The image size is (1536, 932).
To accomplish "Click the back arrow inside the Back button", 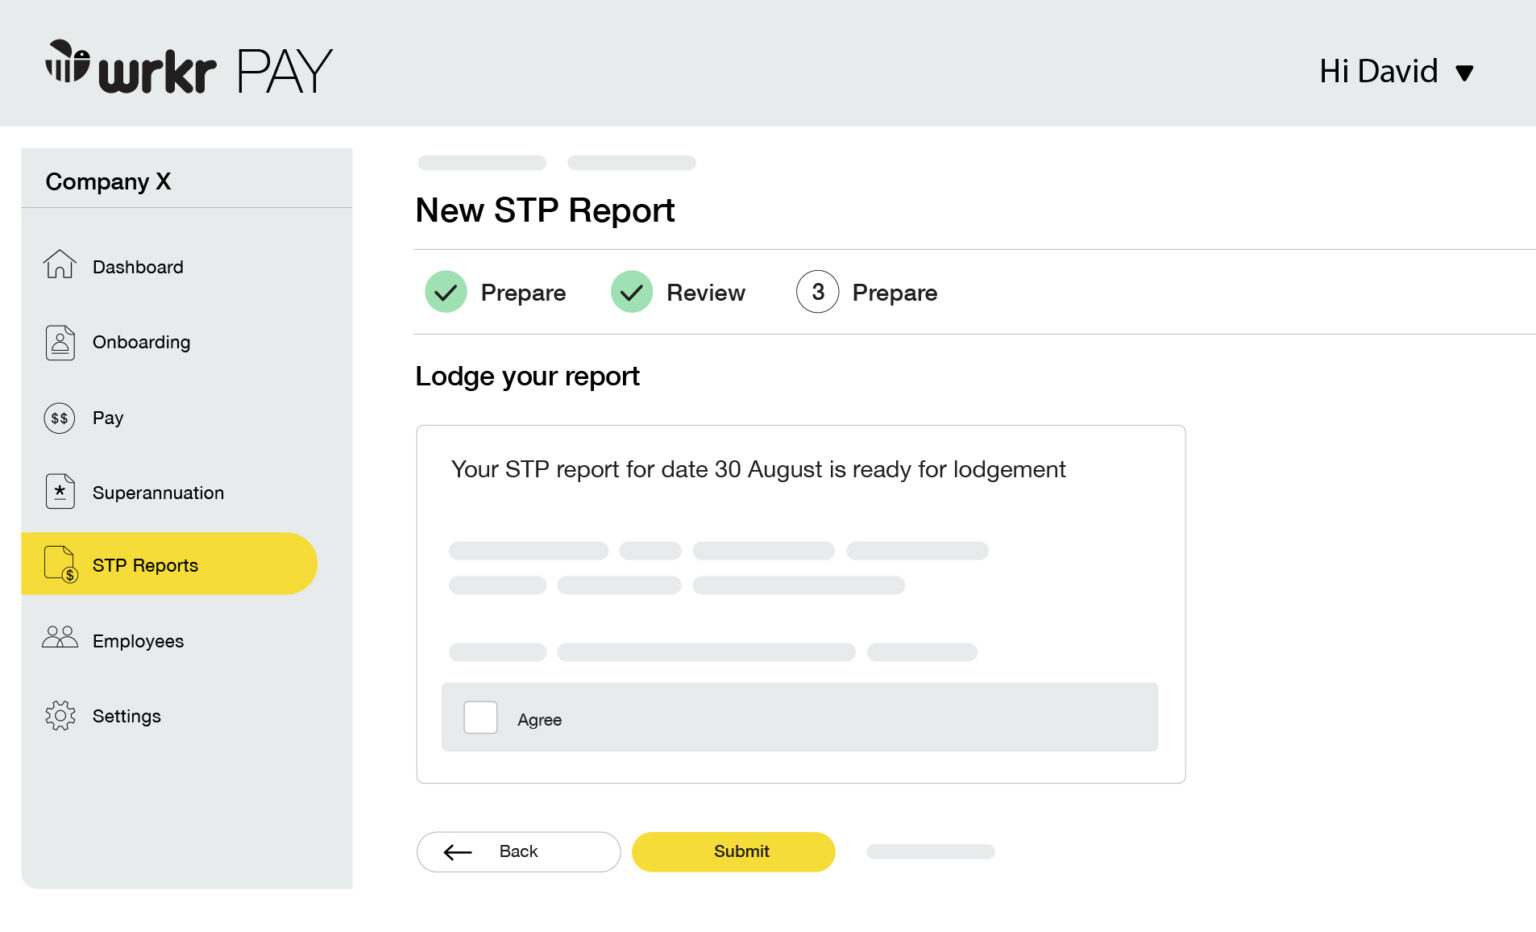I will pyautogui.click(x=457, y=851).
